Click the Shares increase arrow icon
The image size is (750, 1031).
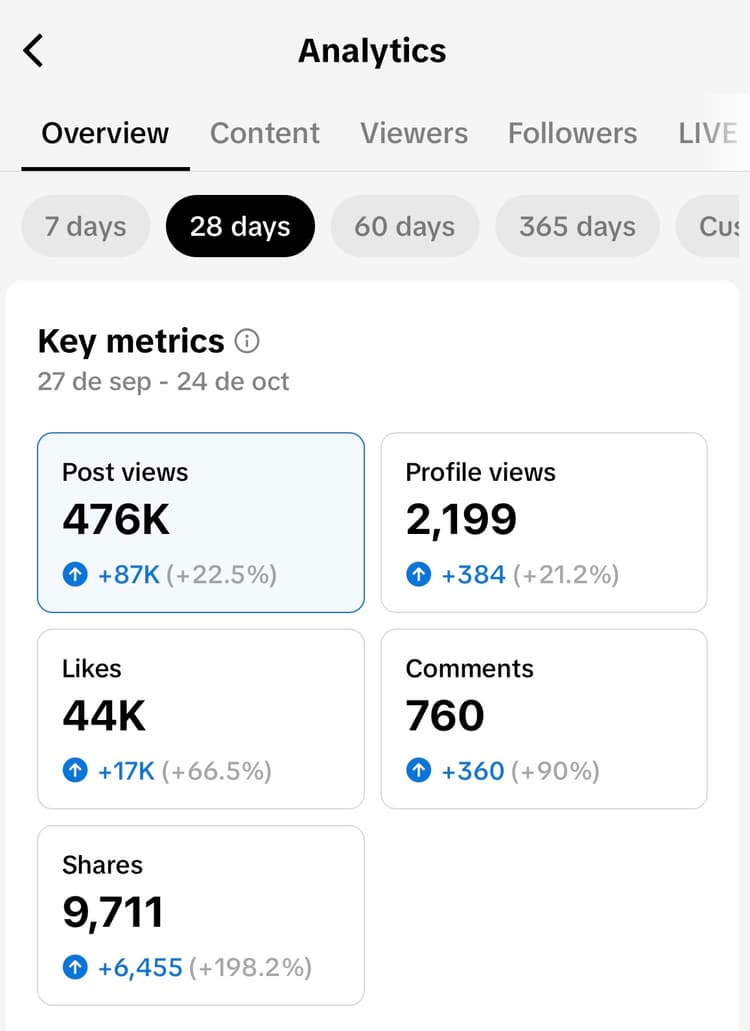click(x=75, y=967)
